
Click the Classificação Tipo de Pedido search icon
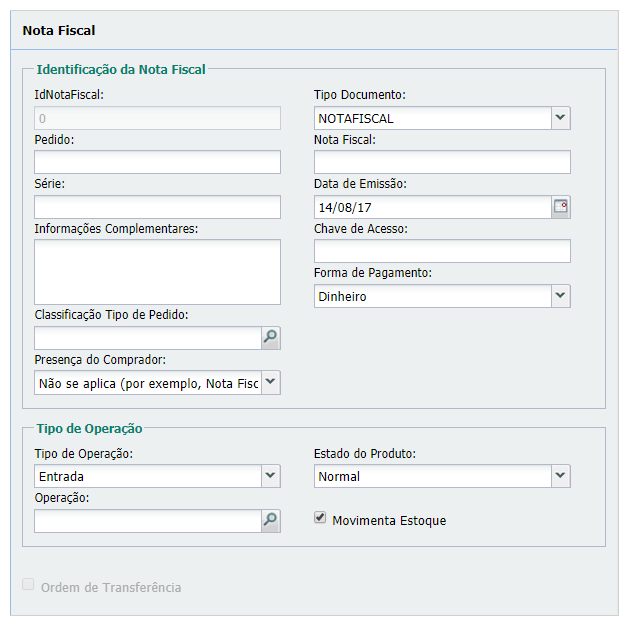(270, 338)
